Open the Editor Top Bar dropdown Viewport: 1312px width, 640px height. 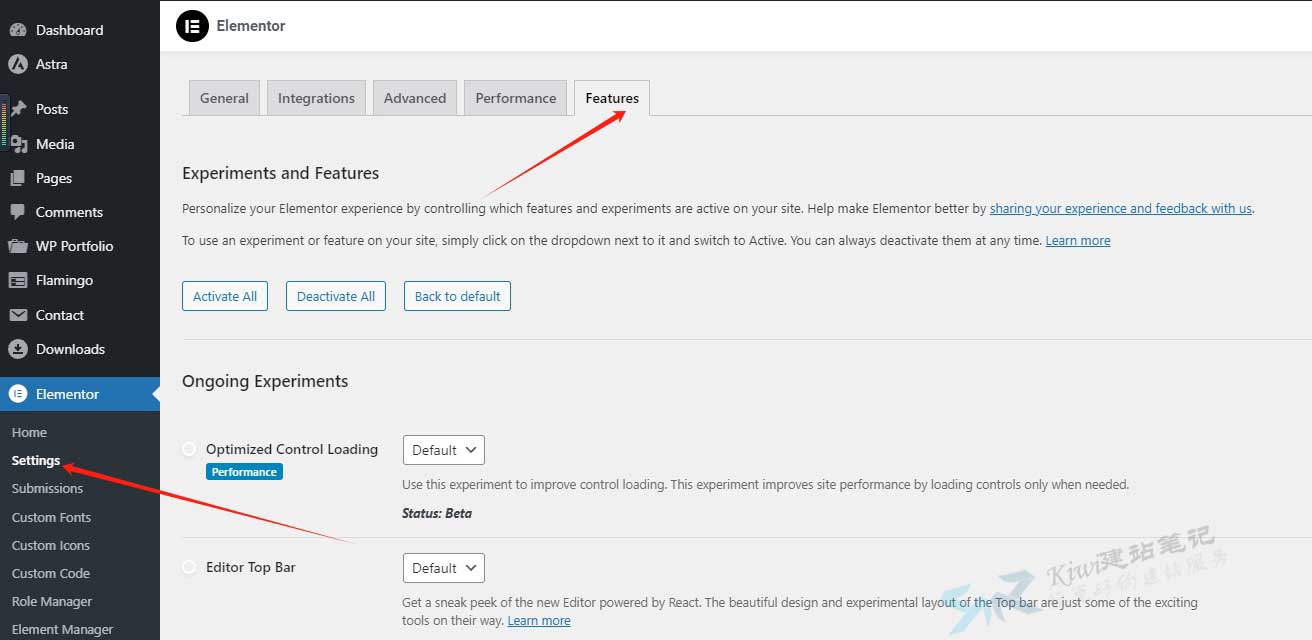coord(443,568)
